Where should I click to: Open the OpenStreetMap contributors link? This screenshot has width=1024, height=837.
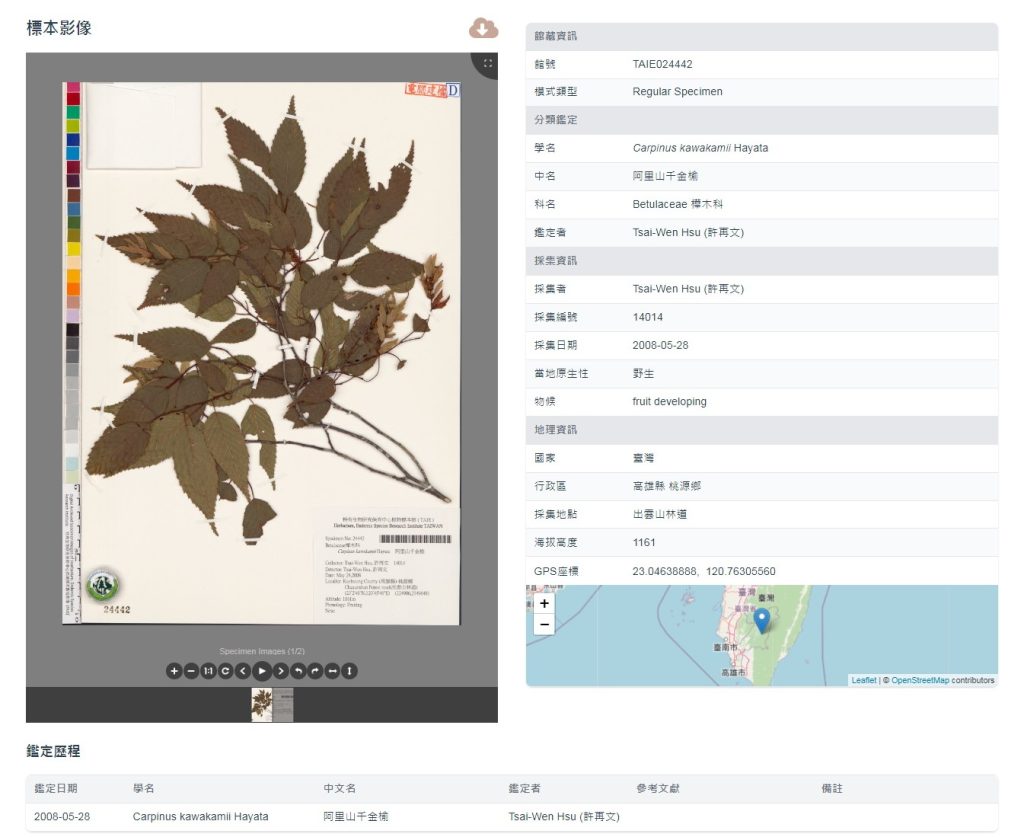coord(919,680)
